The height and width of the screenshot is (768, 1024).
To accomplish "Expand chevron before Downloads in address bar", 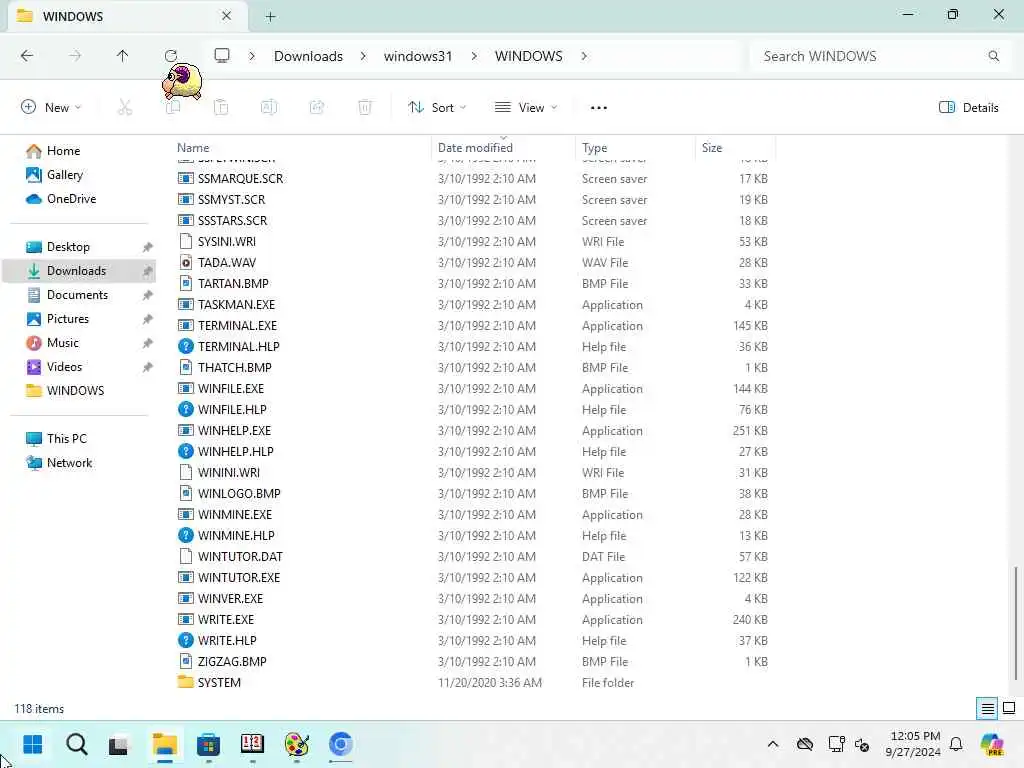I will [252, 56].
